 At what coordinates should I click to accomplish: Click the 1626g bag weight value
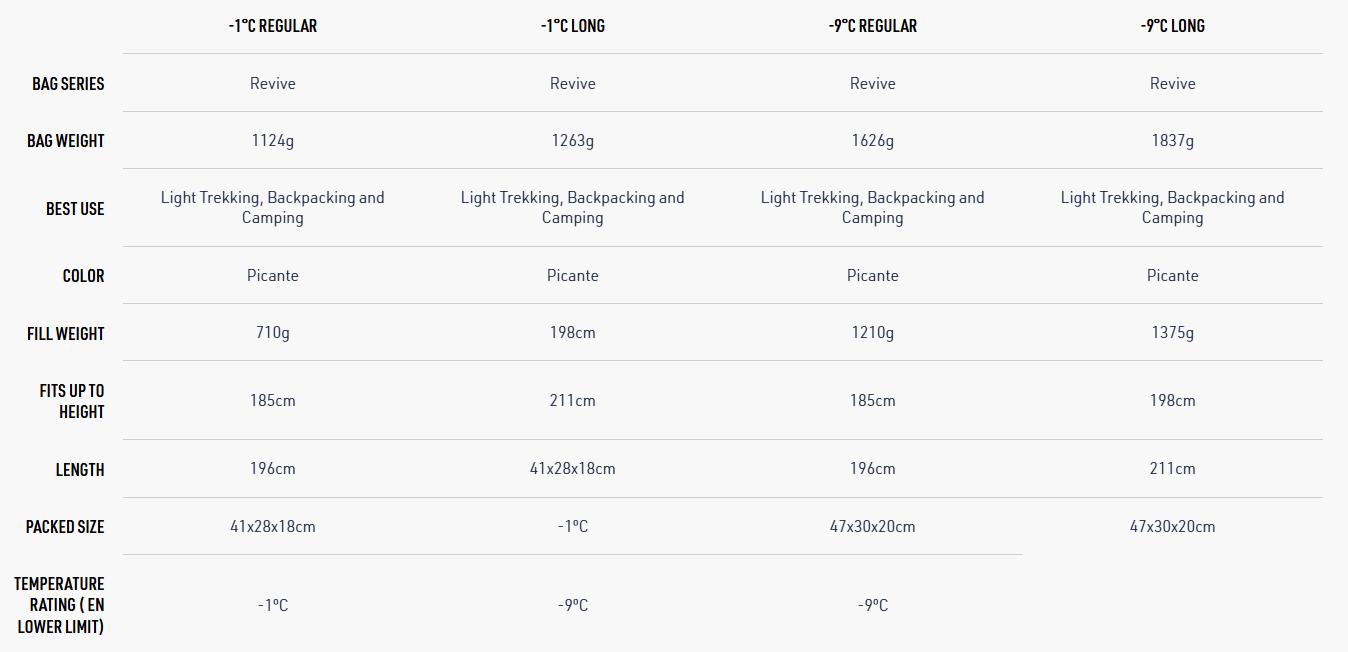[872, 141]
